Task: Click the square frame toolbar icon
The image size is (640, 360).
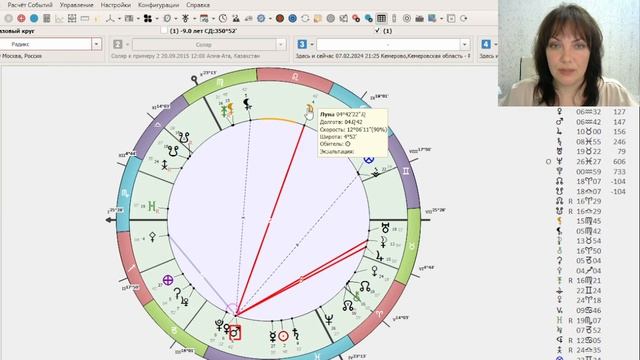Action: click(x=451, y=18)
